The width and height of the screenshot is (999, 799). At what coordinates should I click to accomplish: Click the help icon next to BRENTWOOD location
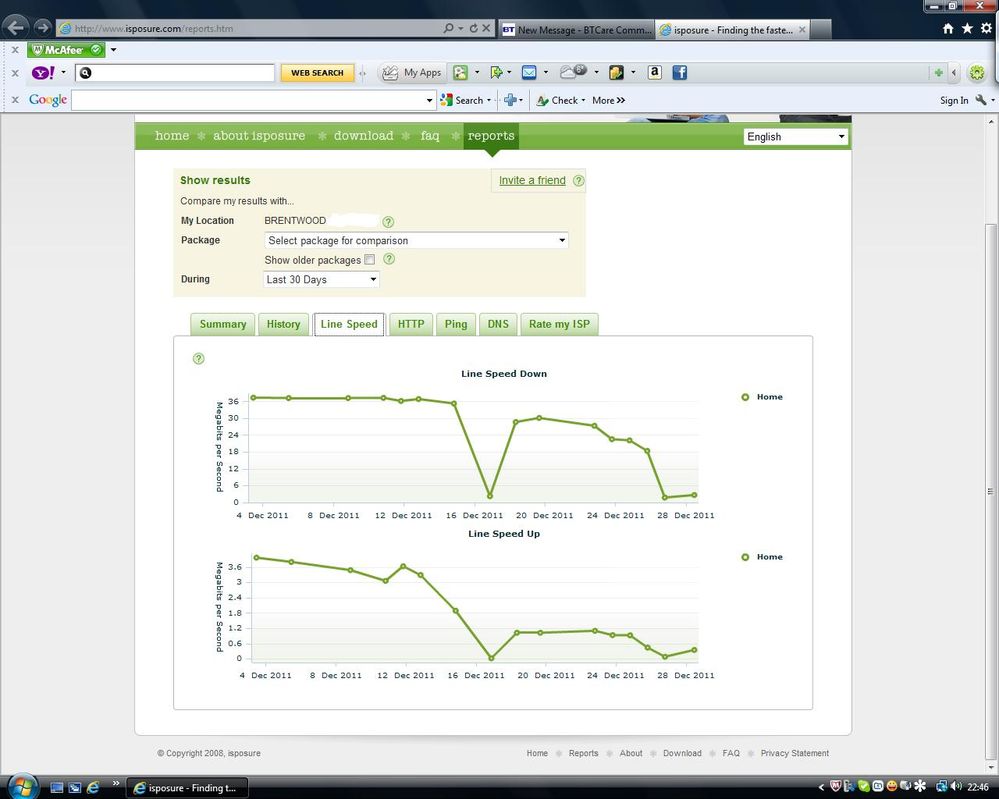(x=388, y=221)
